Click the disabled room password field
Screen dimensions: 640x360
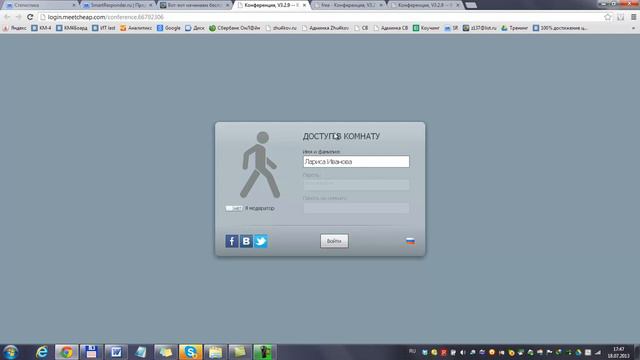(x=356, y=208)
